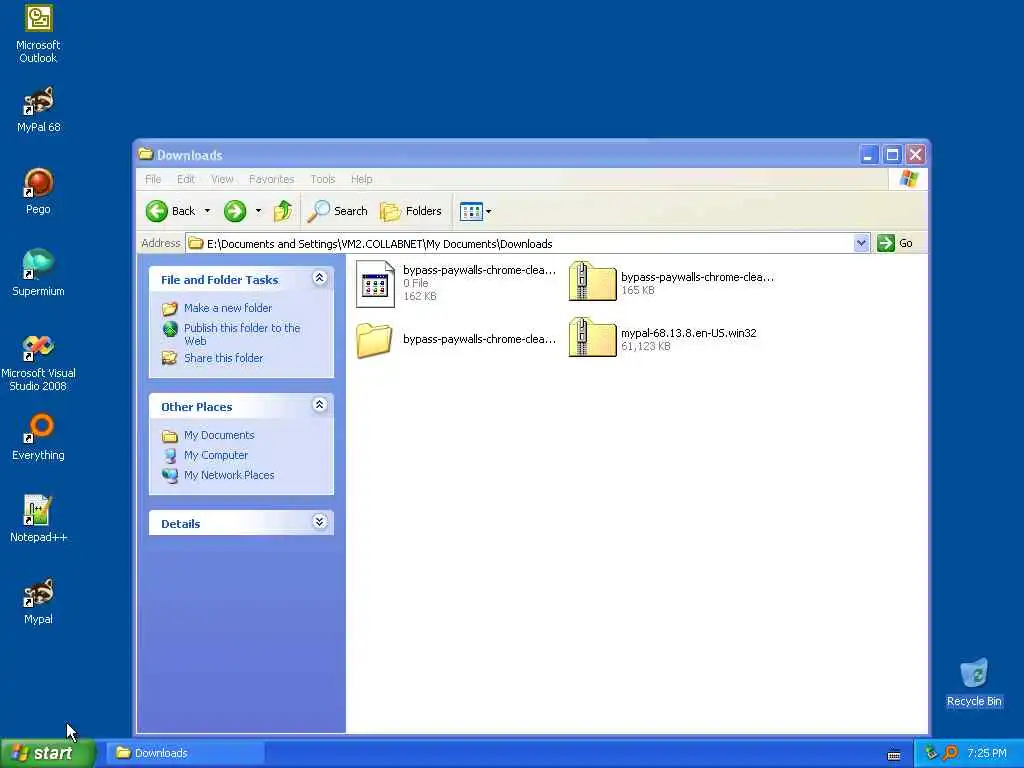Viewport: 1024px width, 768px height.
Task: Open the Forward history dropdown arrow
Action: tap(258, 211)
